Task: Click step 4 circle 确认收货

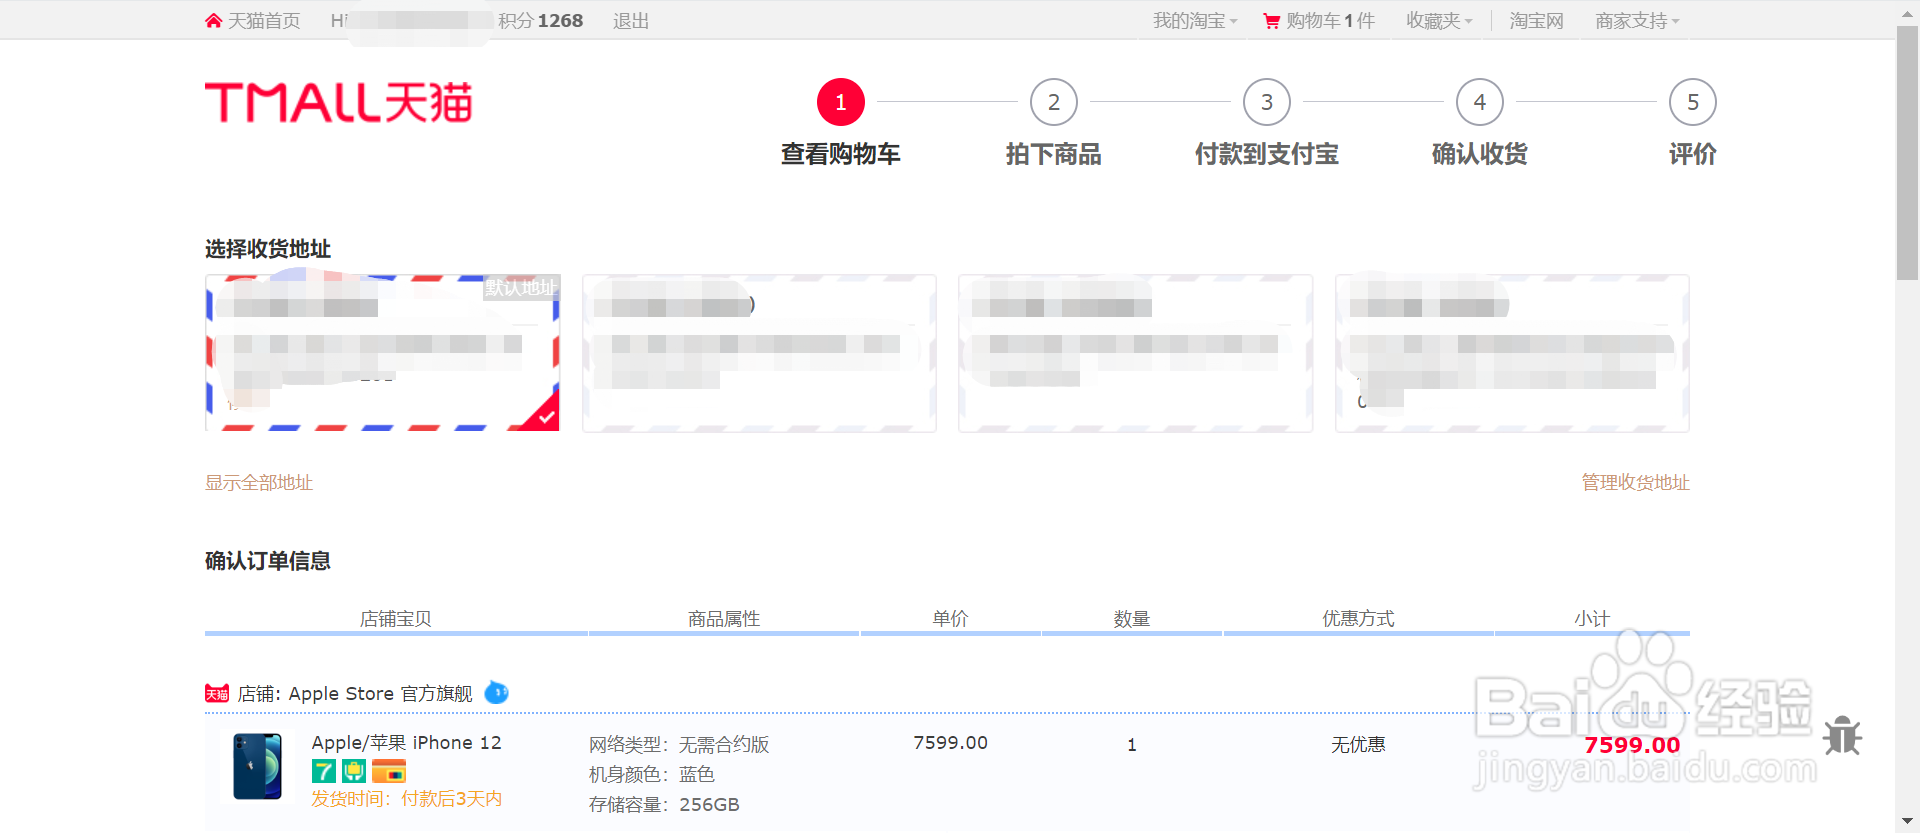Action: [x=1480, y=102]
